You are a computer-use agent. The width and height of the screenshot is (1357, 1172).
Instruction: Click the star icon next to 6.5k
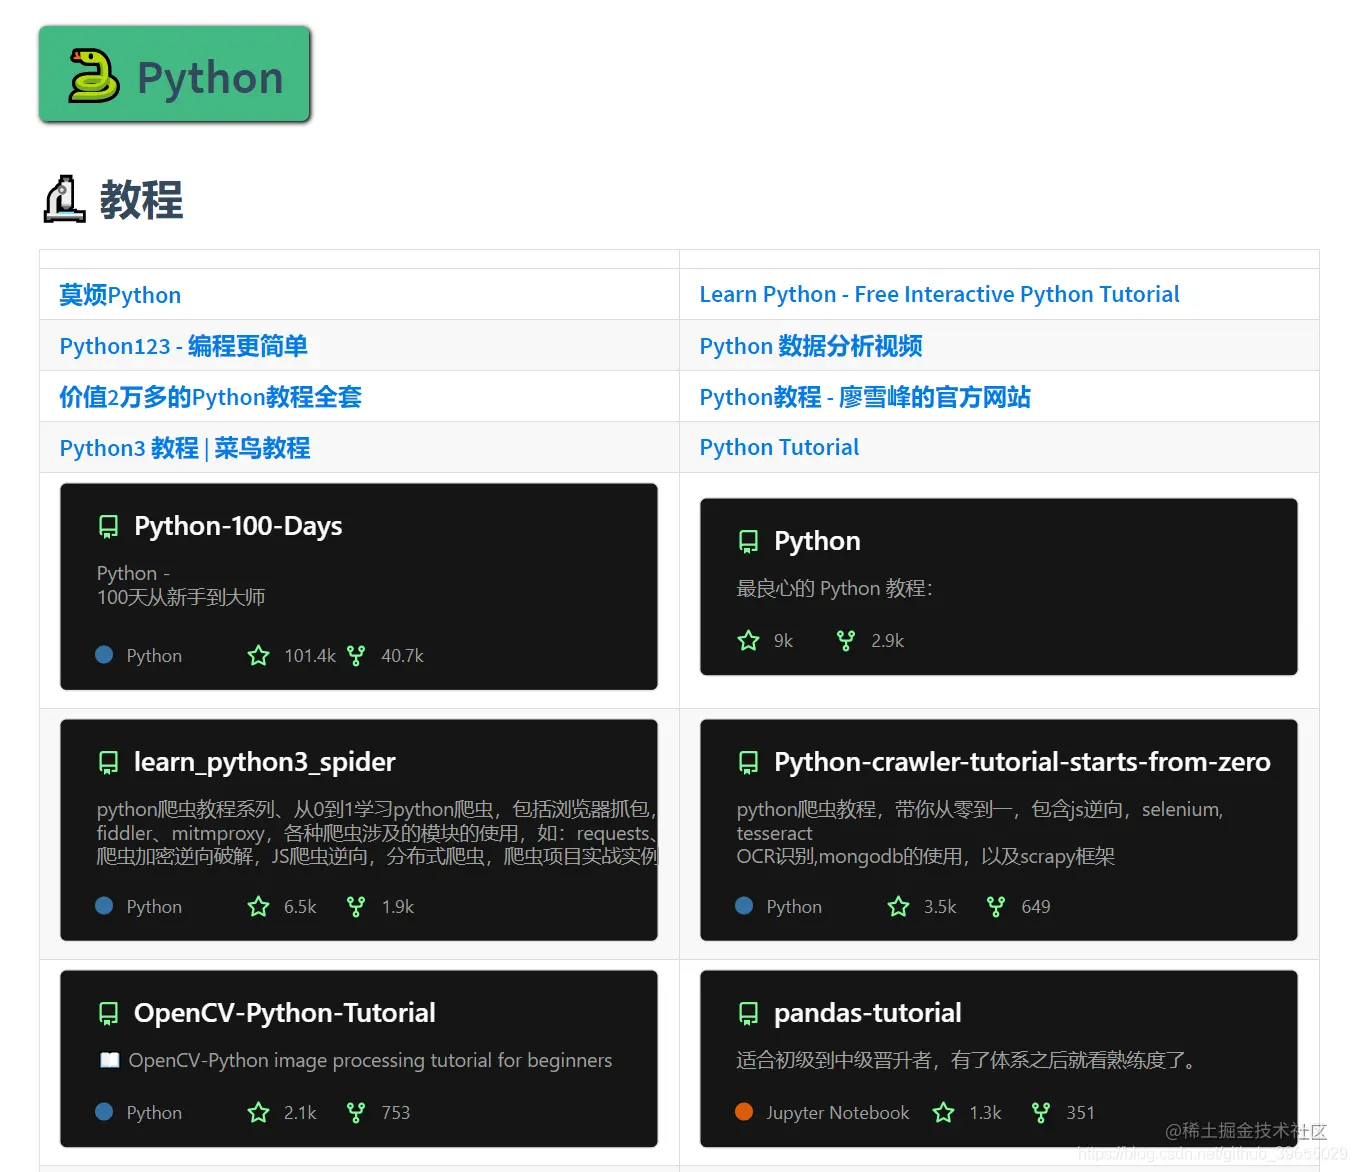(x=258, y=907)
